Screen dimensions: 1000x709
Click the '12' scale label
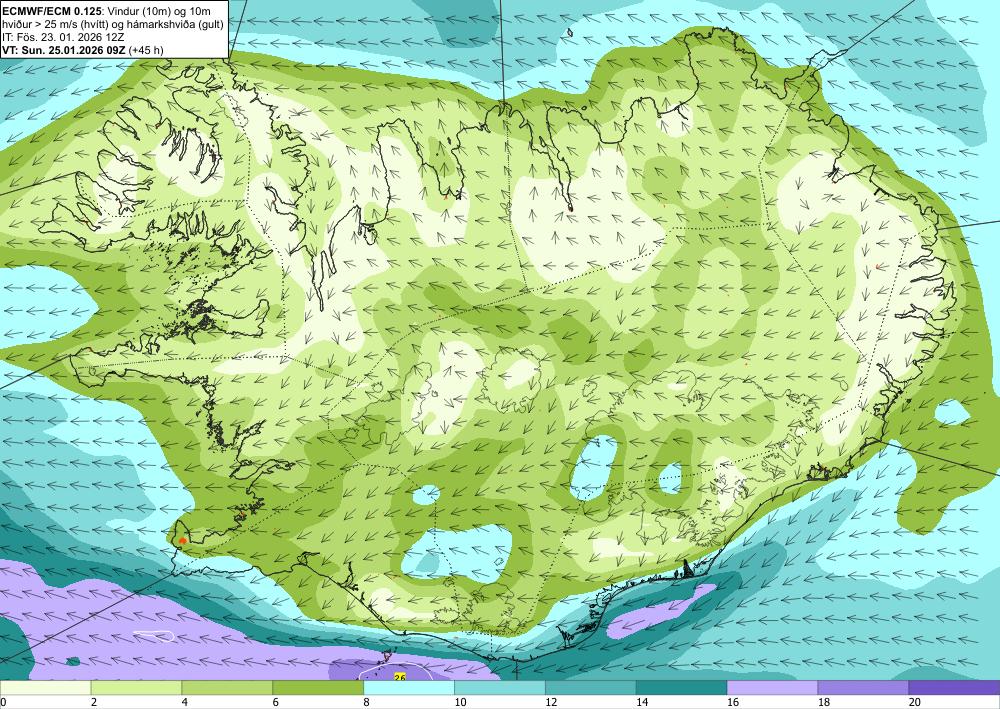click(551, 702)
